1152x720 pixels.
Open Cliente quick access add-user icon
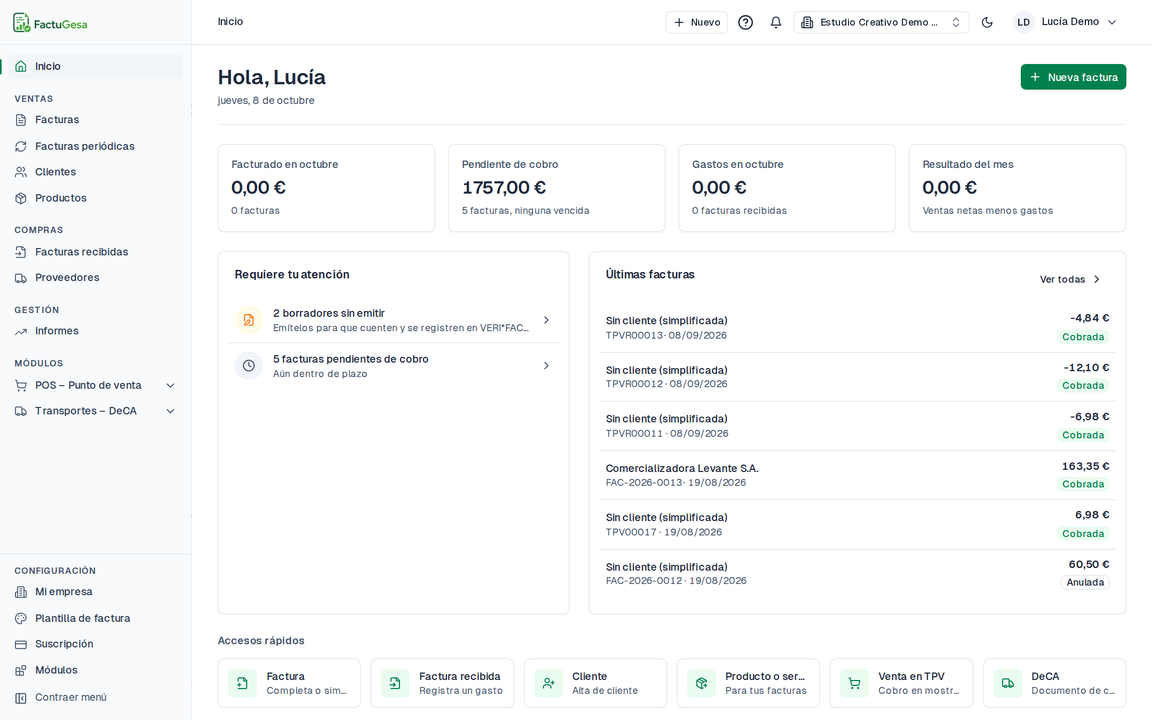pyautogui.click(x=548, y=683)
